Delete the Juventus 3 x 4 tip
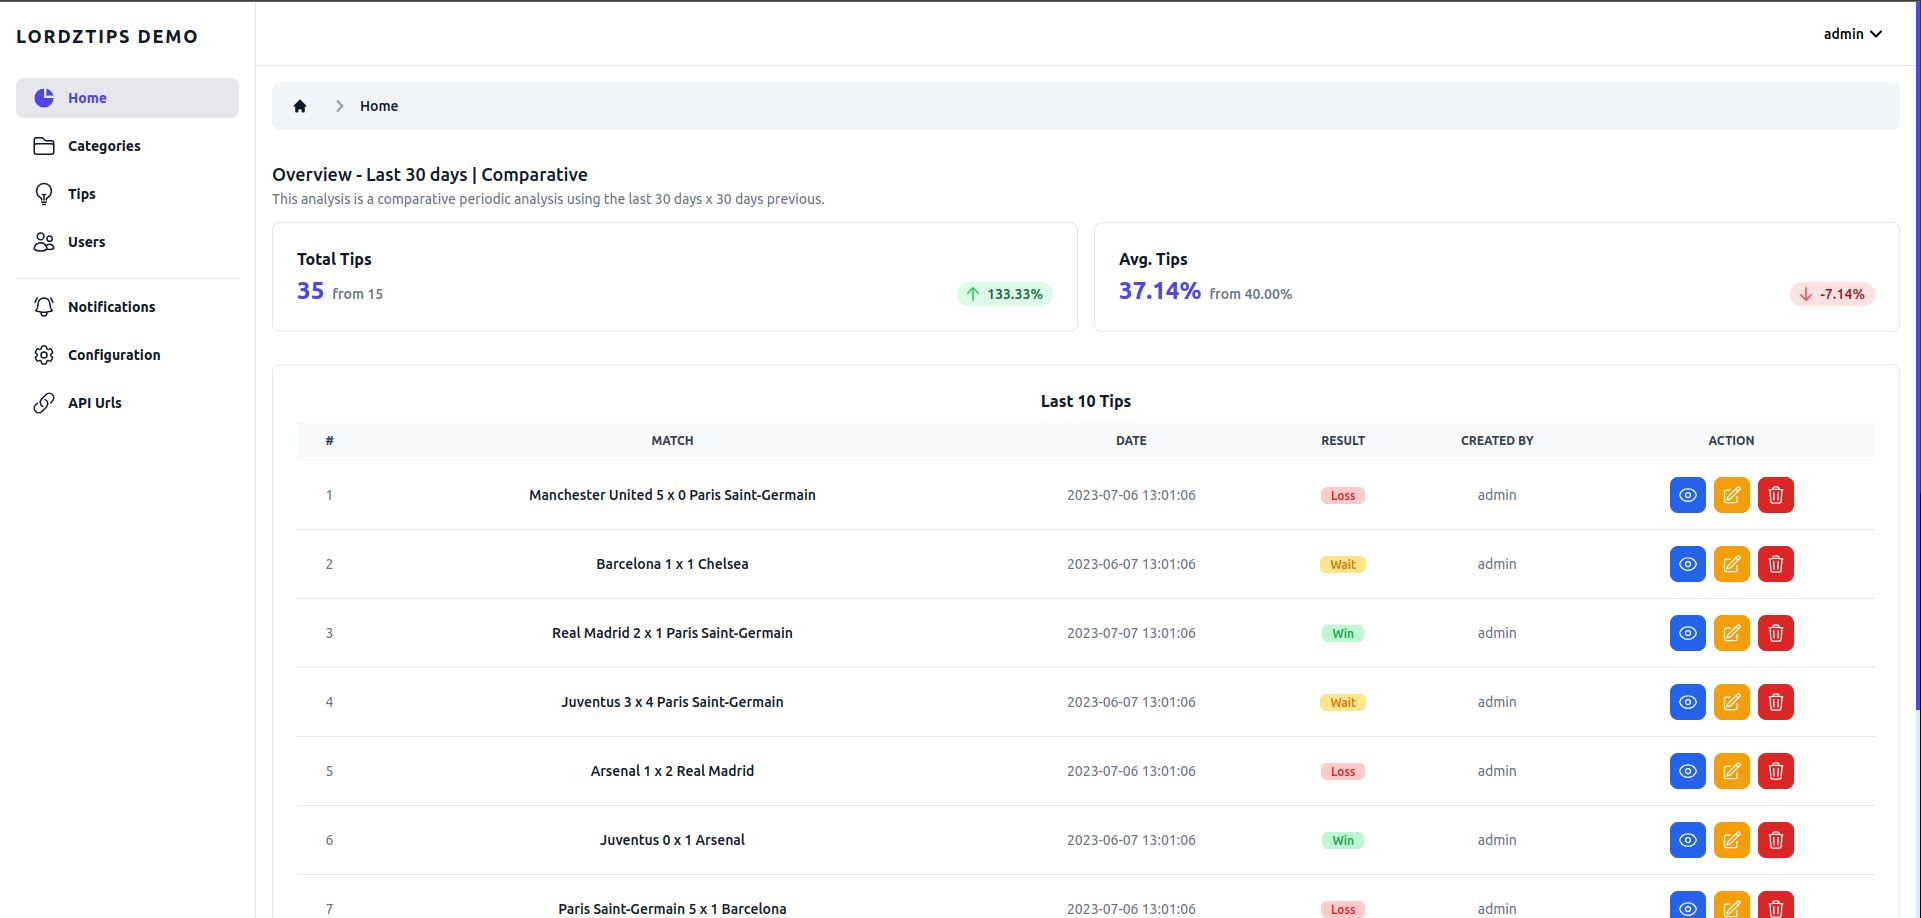 point(1775,702)
